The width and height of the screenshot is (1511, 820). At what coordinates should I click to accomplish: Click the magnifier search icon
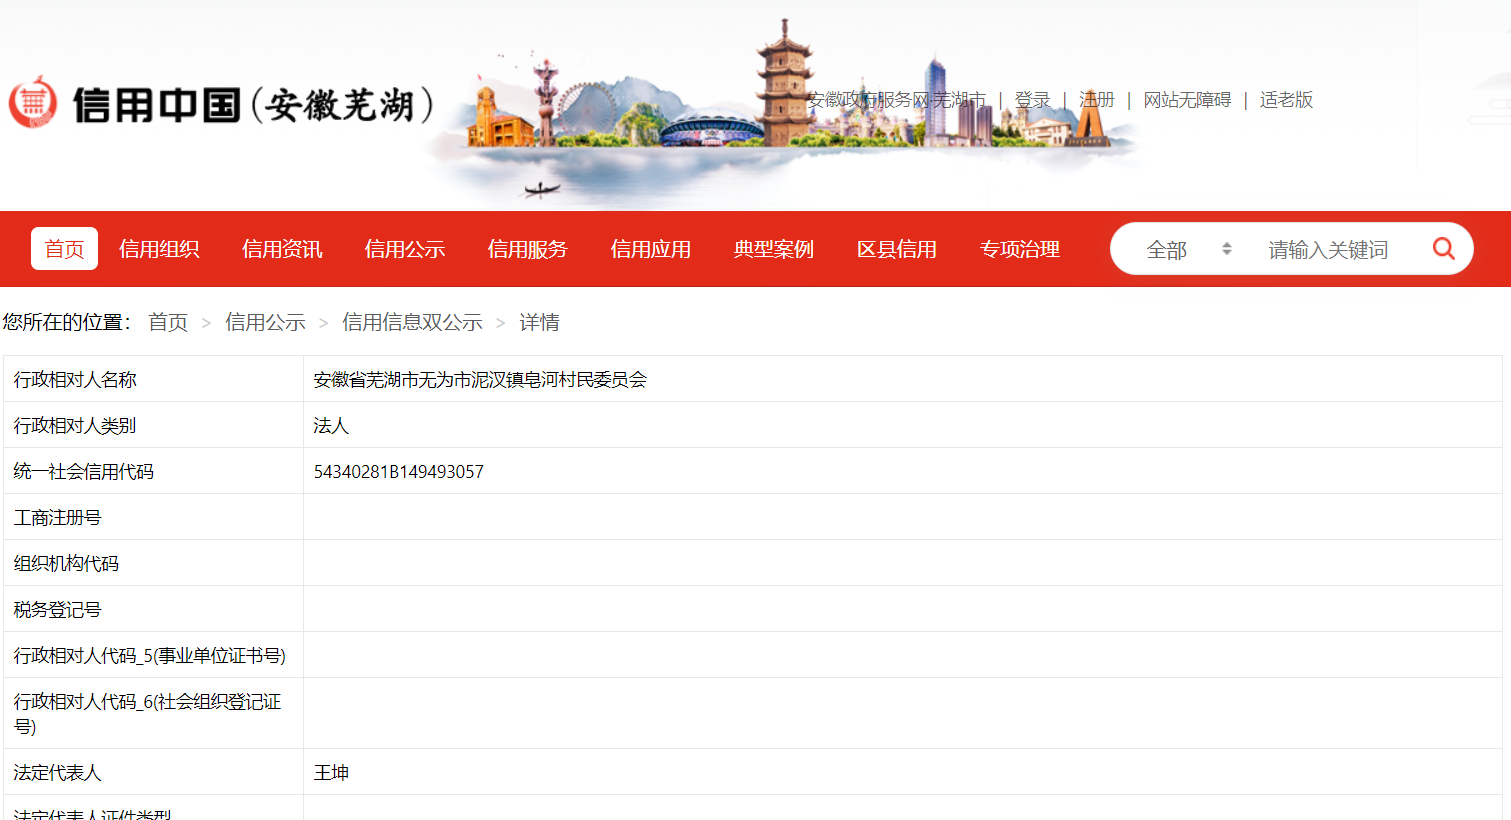(x=1443, y=248)
